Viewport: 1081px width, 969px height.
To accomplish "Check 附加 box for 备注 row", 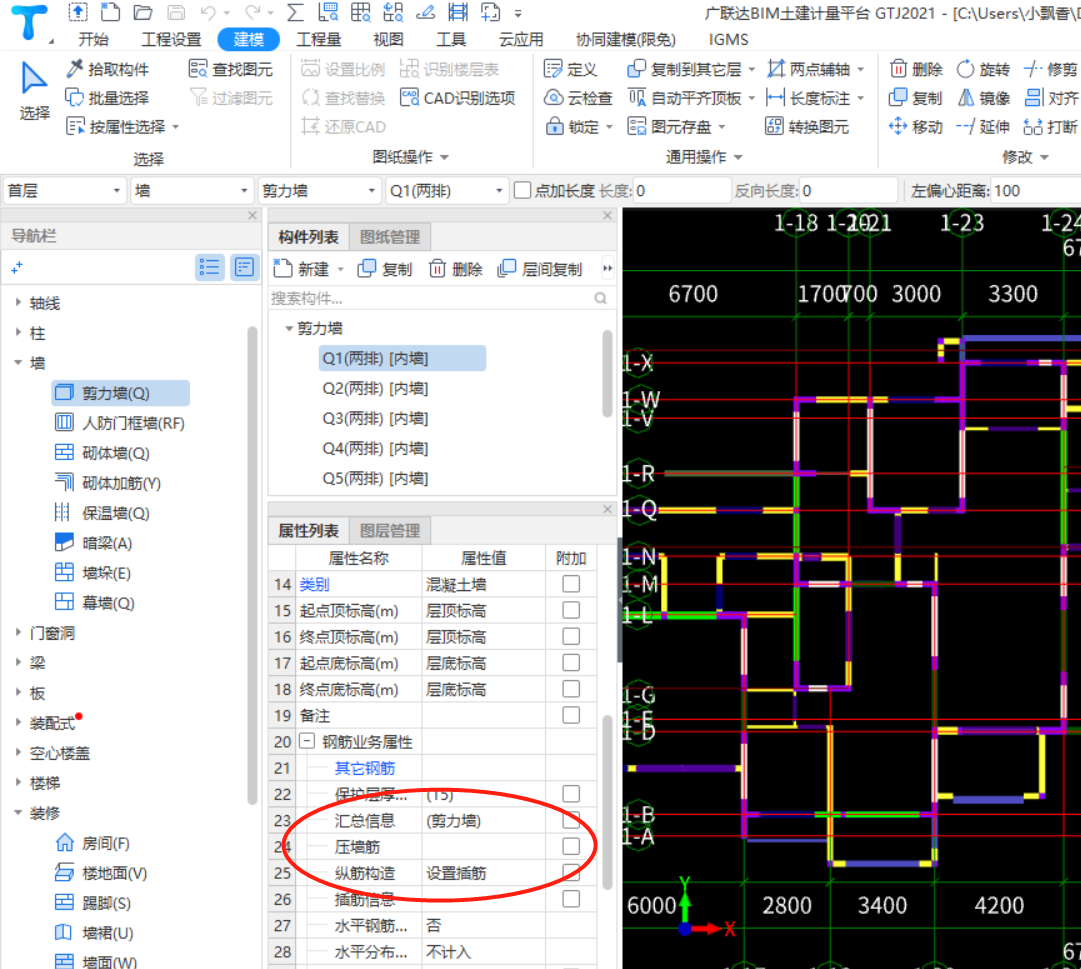I will [x=571, y=715].
